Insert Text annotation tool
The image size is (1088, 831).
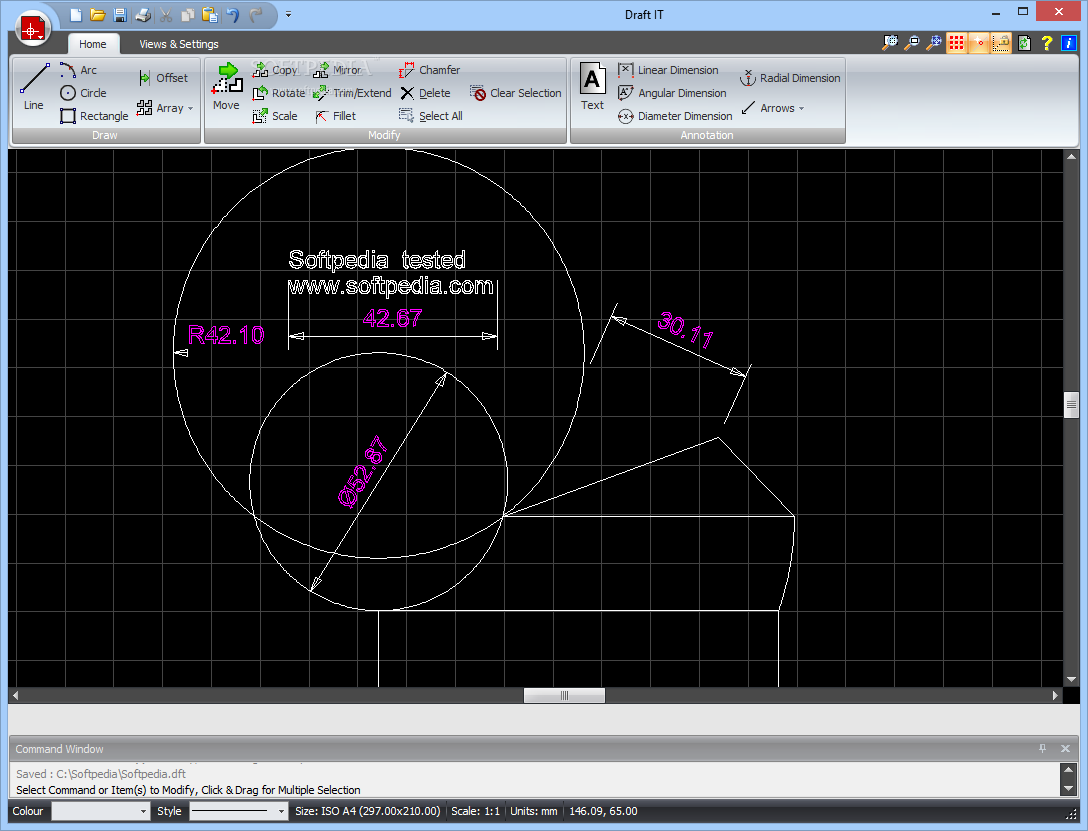tap(593, 86)
